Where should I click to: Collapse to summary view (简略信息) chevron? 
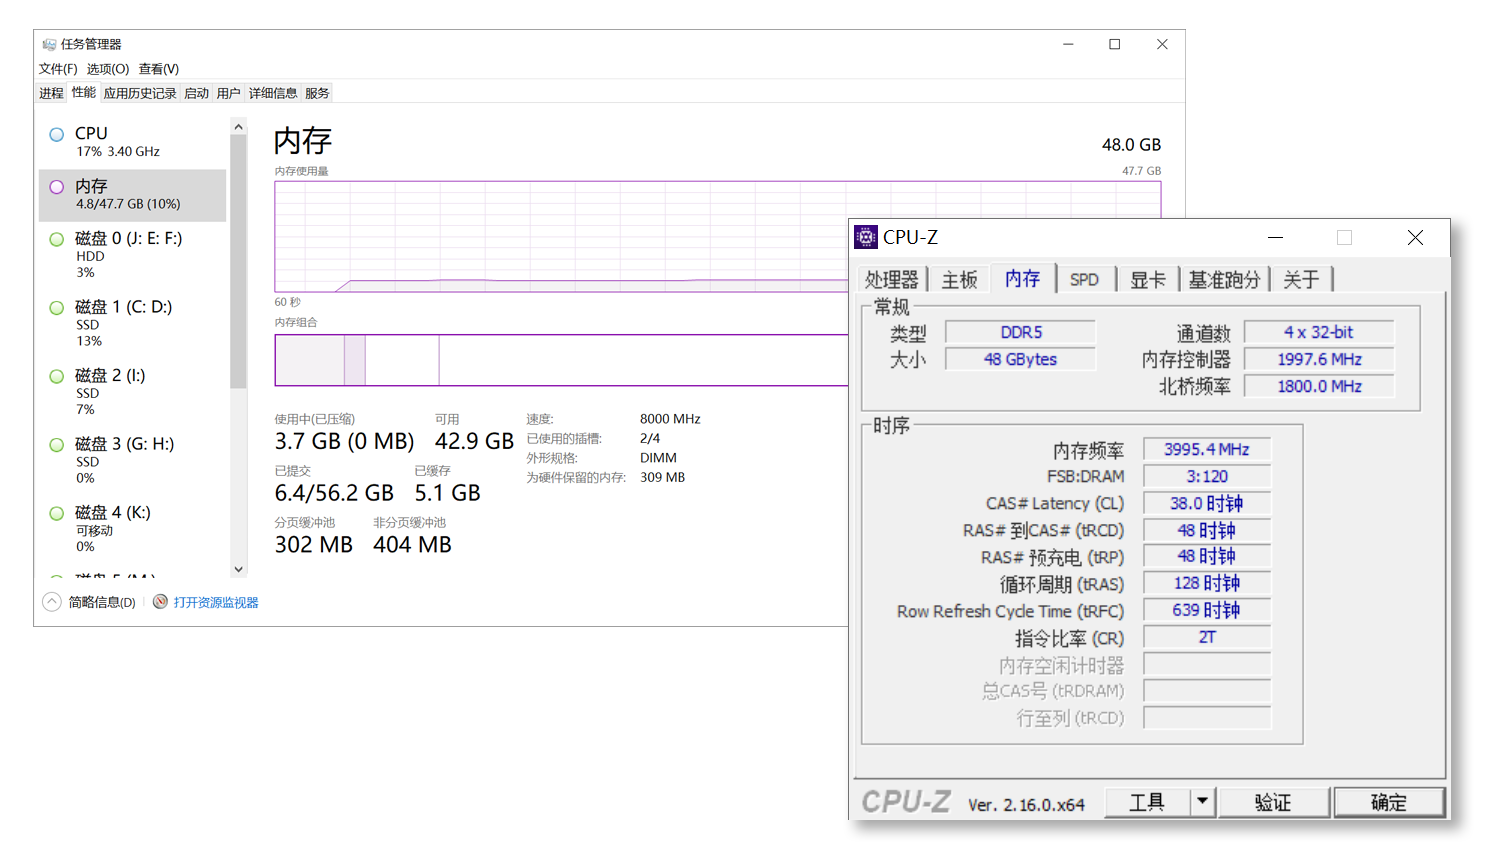pos(52,602)
